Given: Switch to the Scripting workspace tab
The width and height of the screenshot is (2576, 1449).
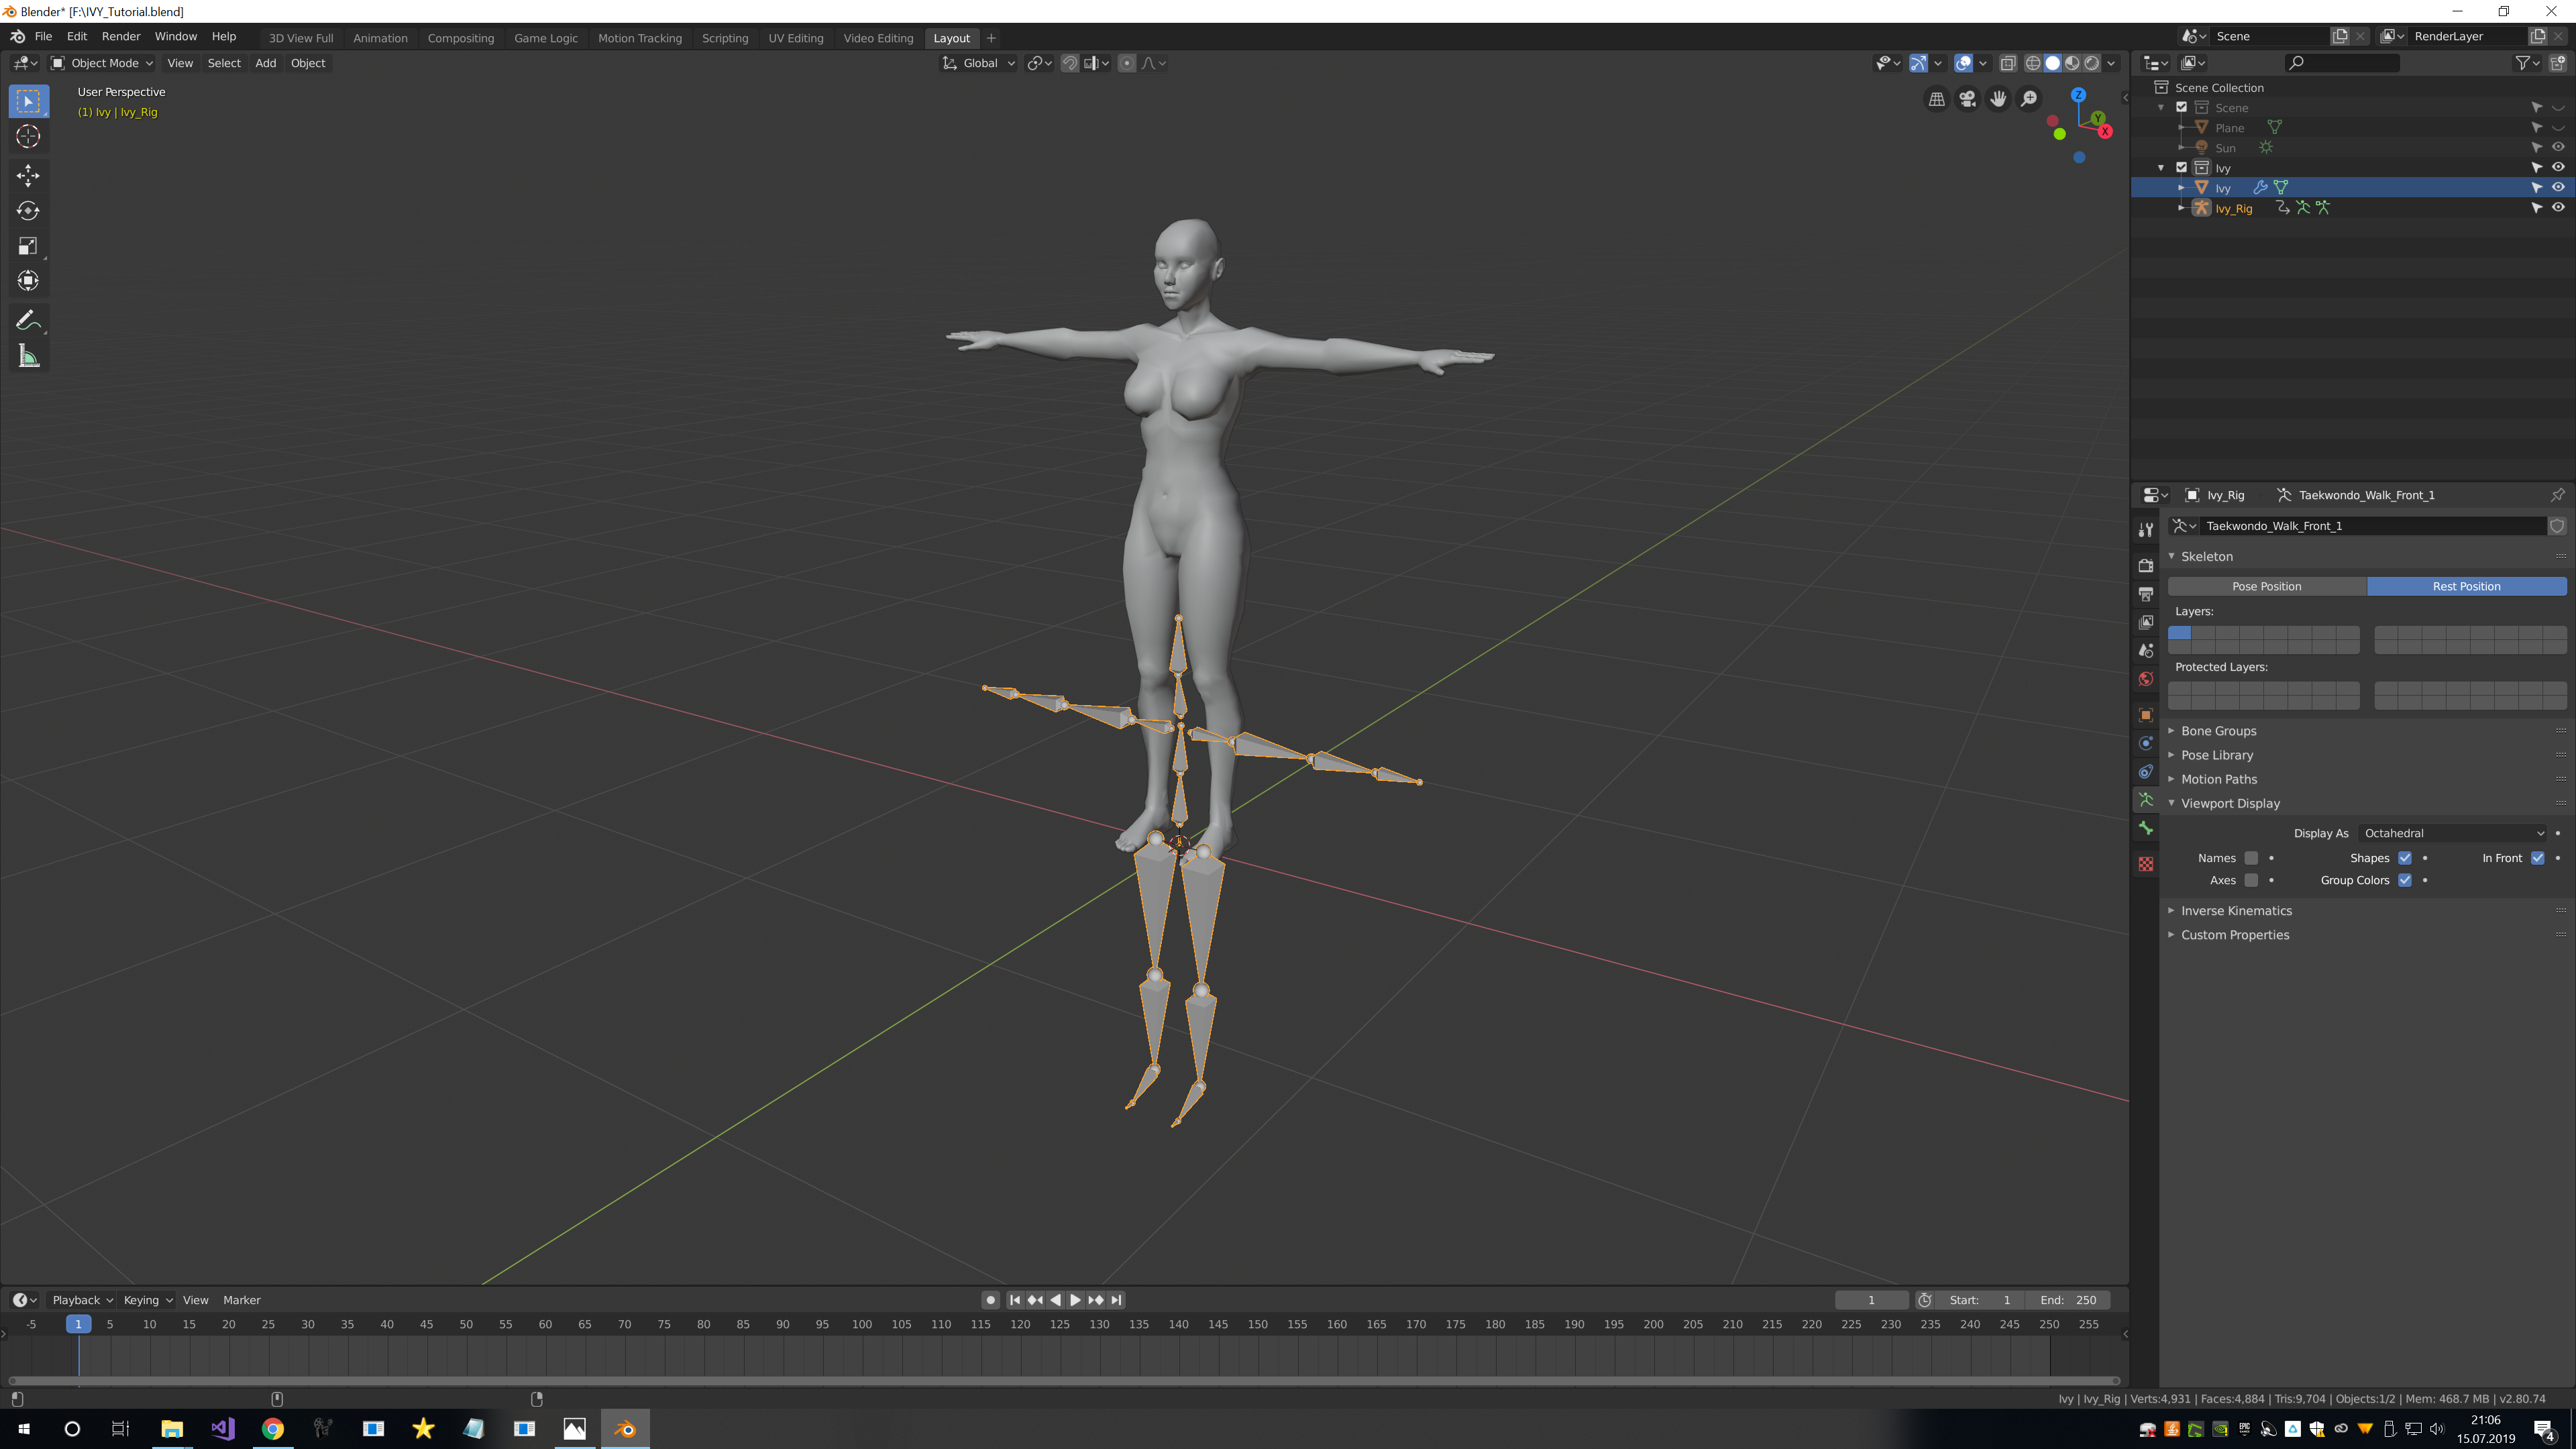Looking at the screenshot, I should click(725, 38).
